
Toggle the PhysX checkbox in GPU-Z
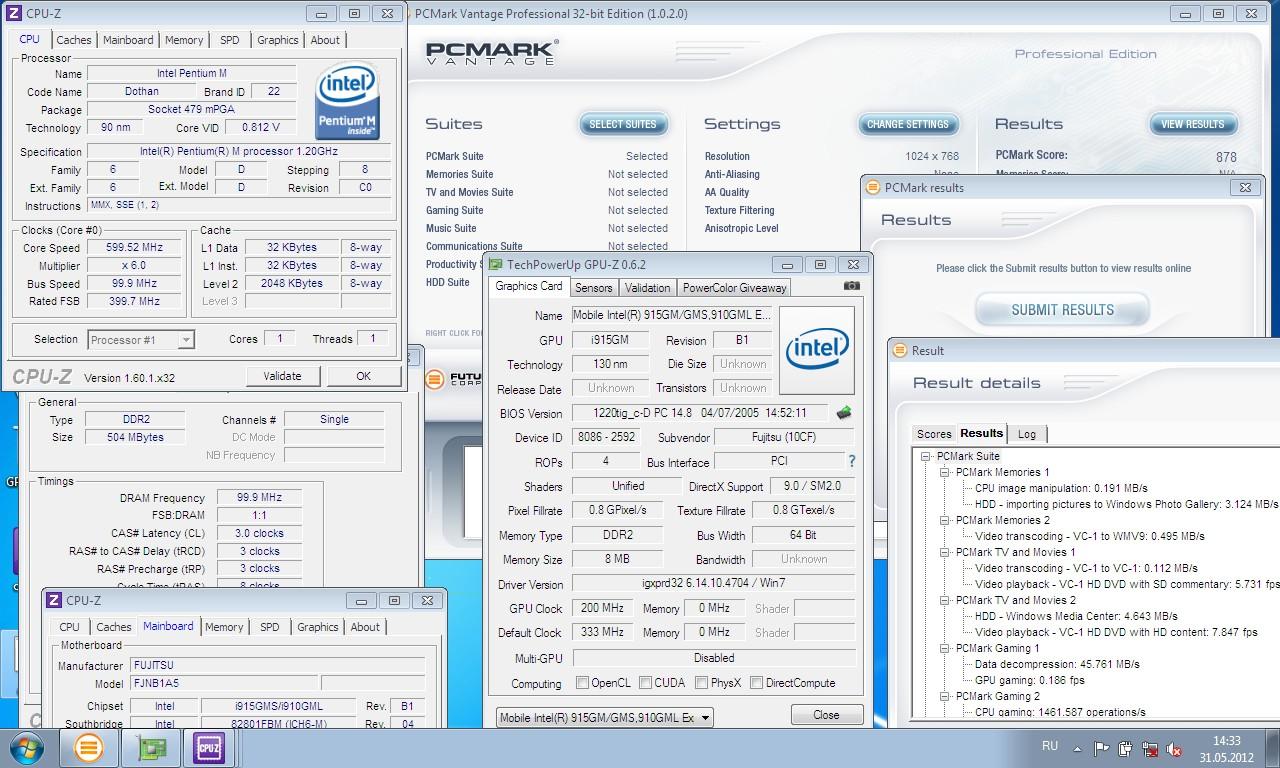(x=700, y=683)
